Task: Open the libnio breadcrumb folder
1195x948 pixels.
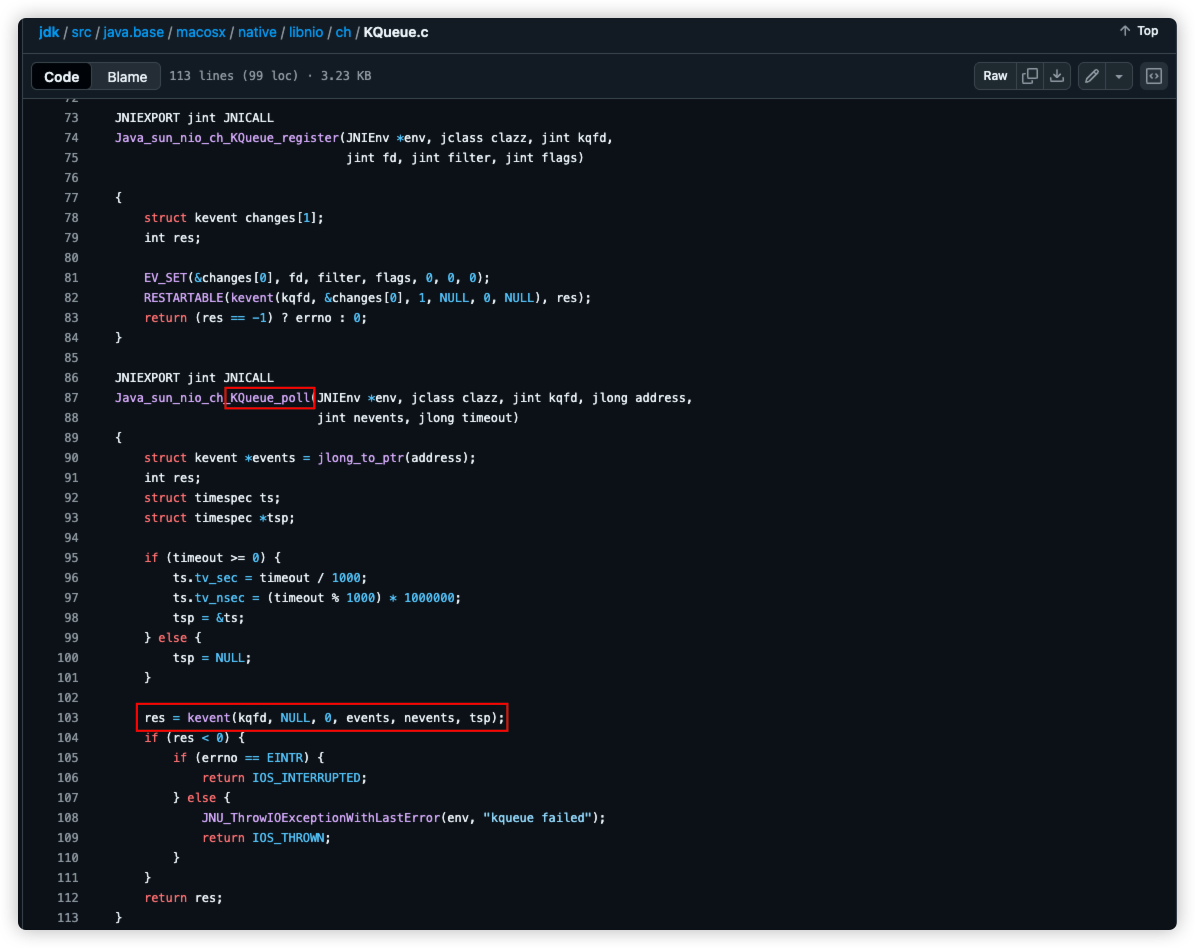Action: click(306, 32)
